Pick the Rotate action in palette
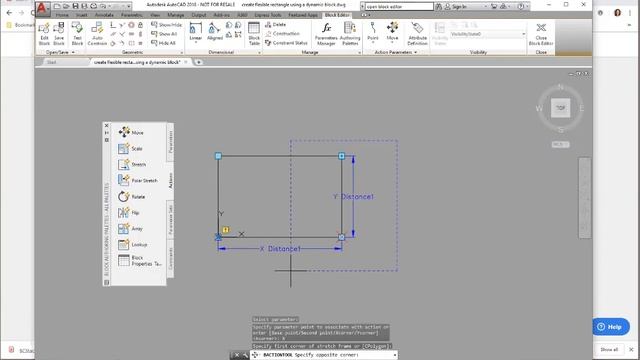This screenshot has height=360, width=640. [131, 196]
